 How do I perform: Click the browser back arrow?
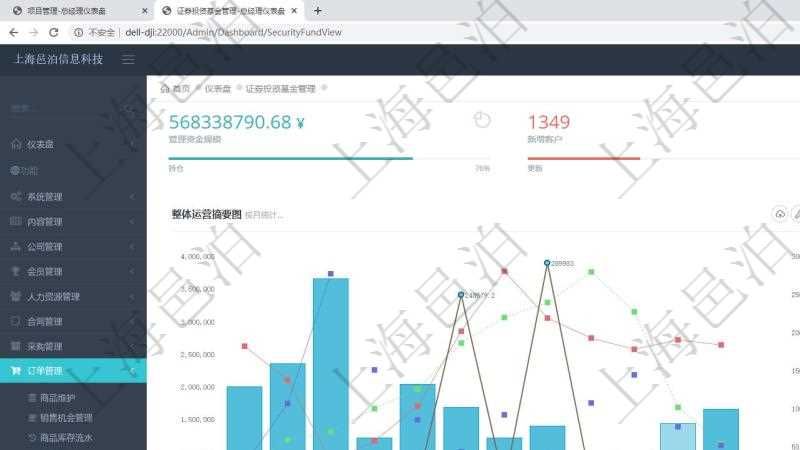coord(13,32)
